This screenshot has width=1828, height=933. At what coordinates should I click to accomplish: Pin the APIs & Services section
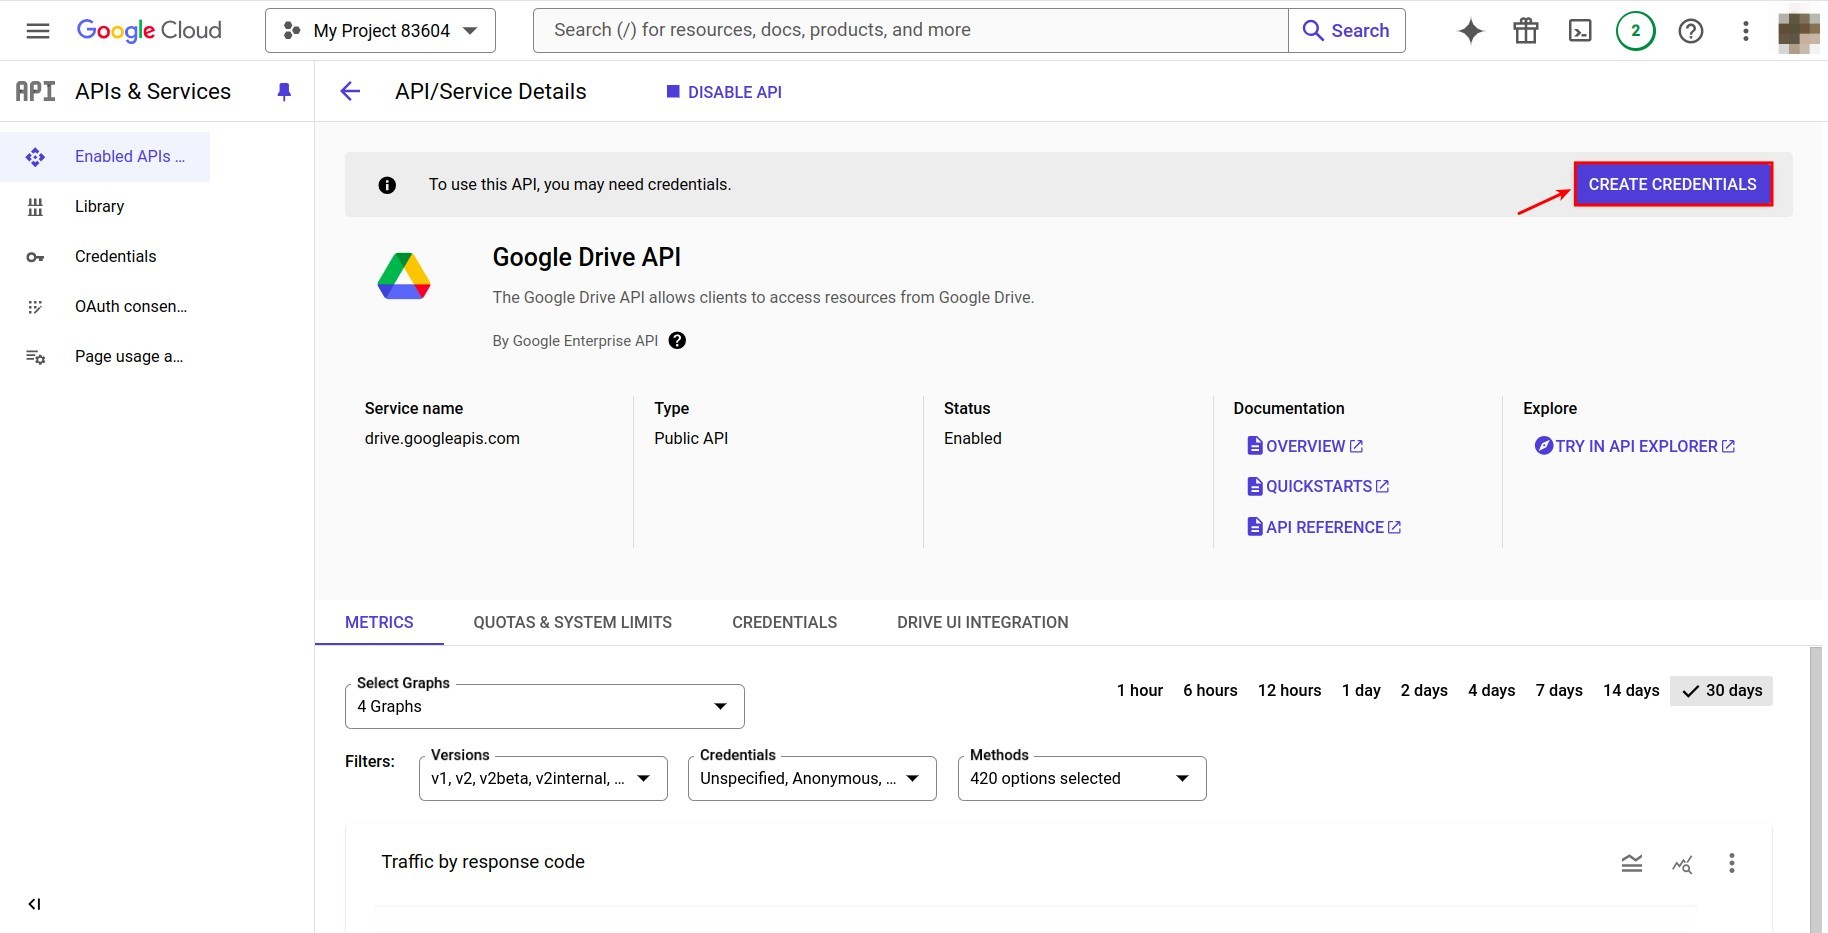[284, 91]
